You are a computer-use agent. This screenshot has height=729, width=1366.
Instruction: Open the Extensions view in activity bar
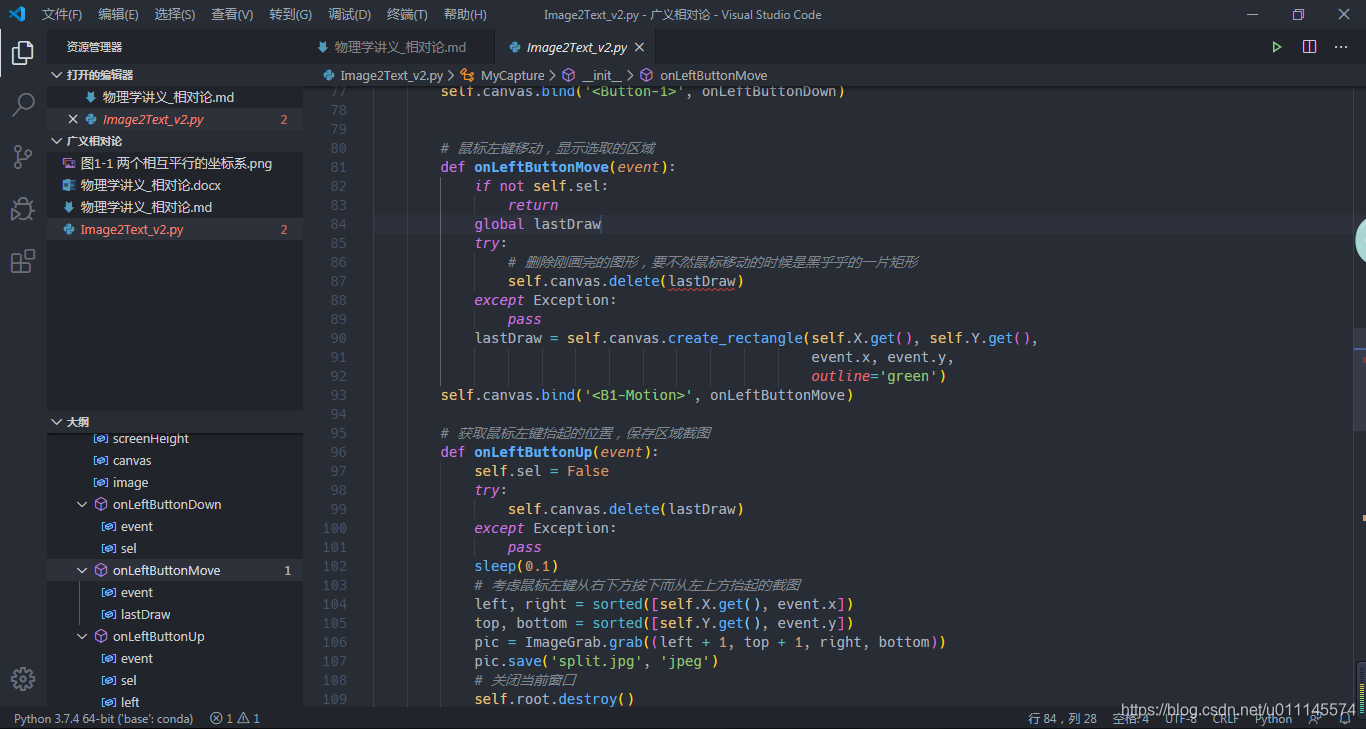23,261
